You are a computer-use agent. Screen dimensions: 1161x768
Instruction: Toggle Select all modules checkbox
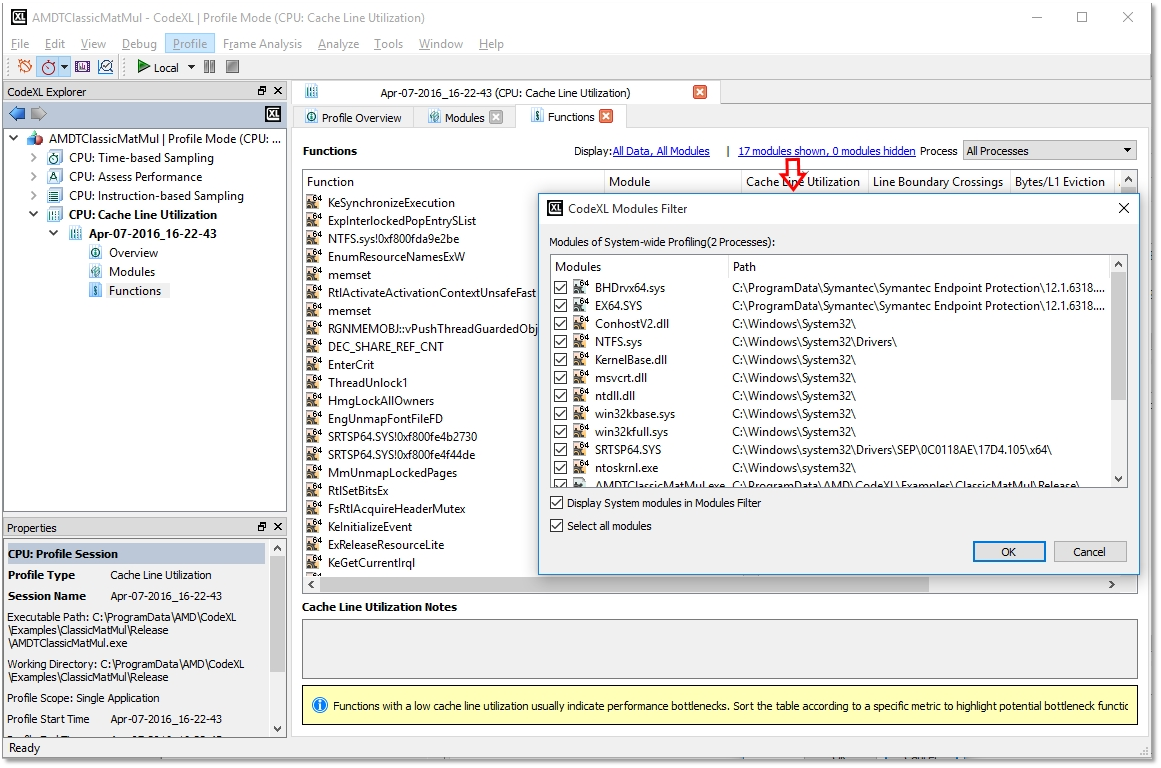557,526
